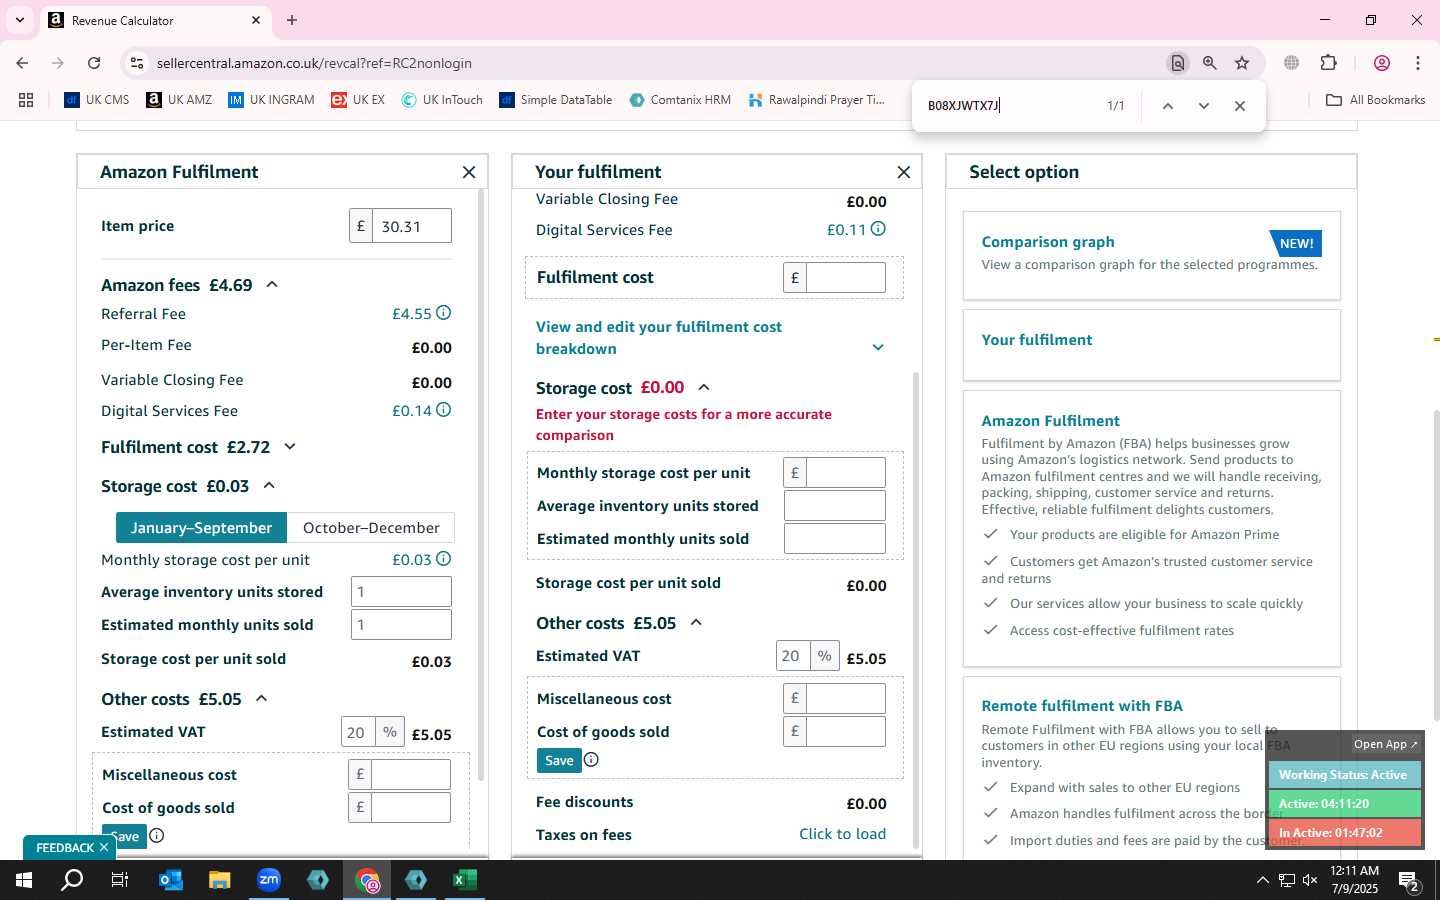Collapse Your fulfilment Other costs section

(x=696, y=622)
